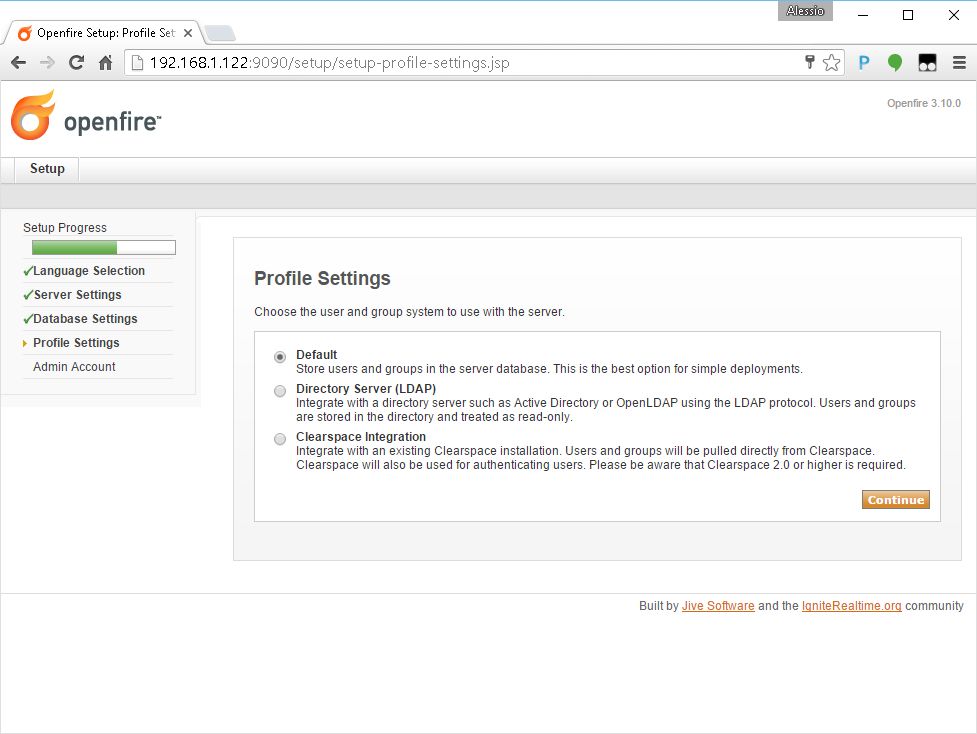977x734 pixels.
Task: Click the browser back arrow
Action: pos(18,63)
